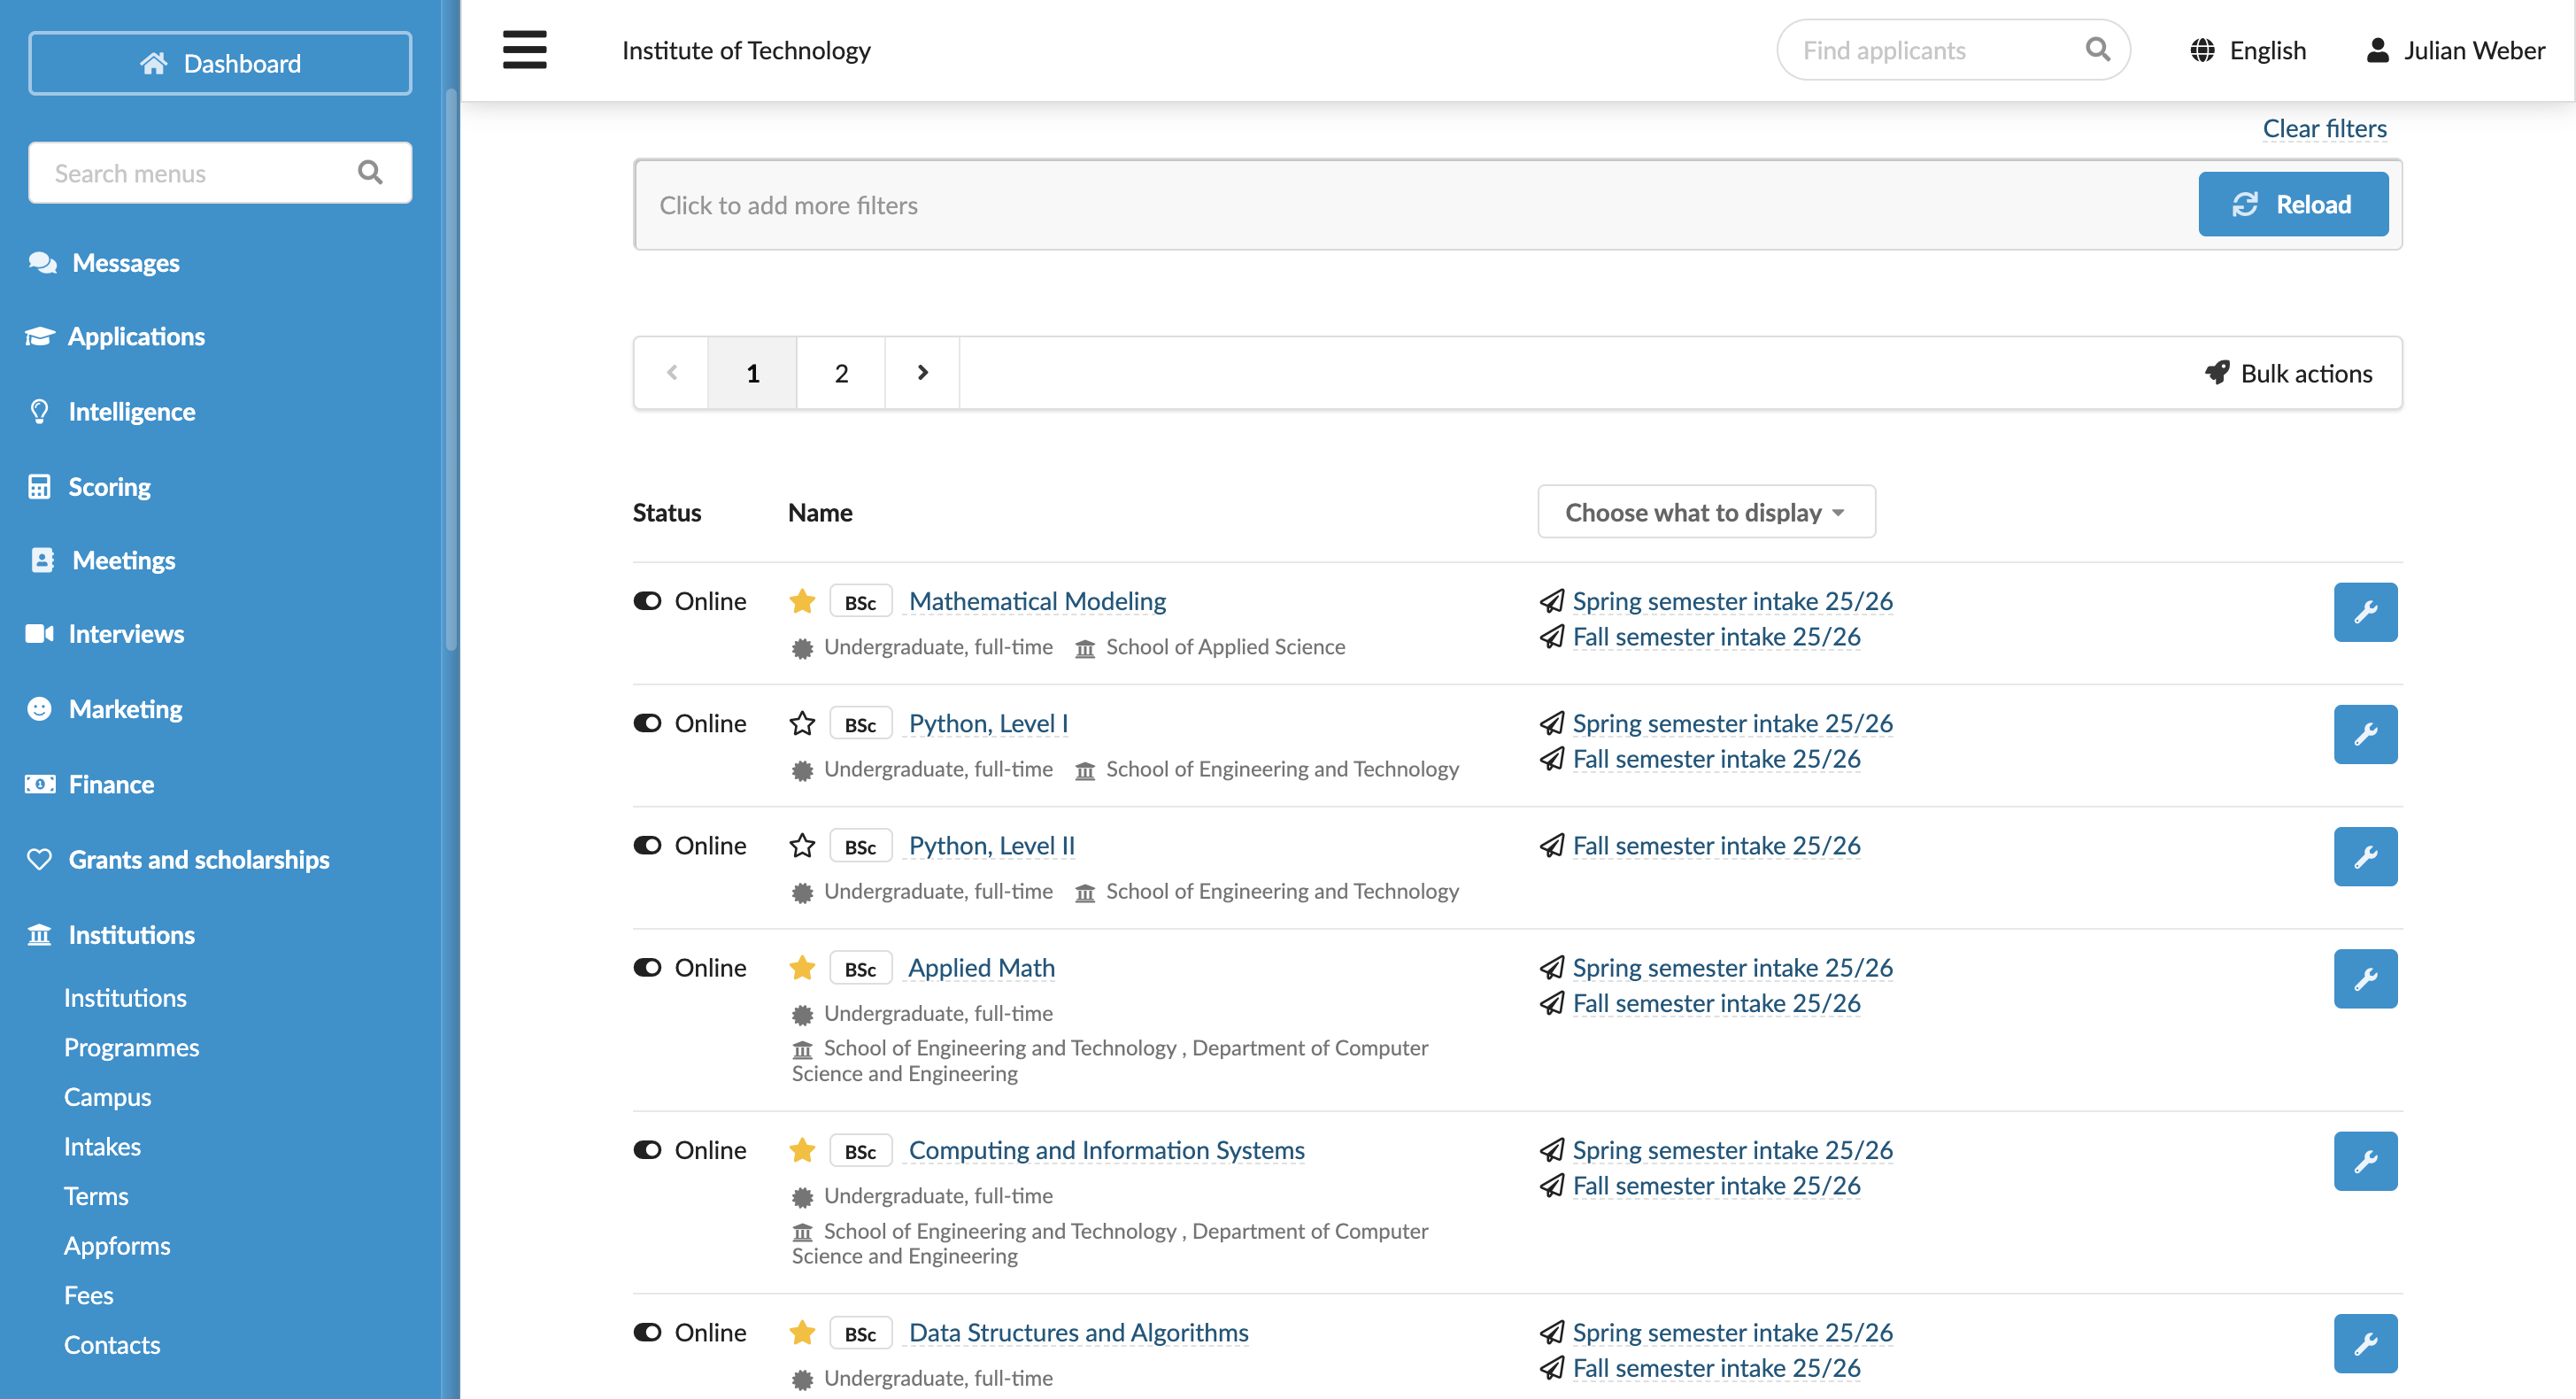The width and height of the screenshot is (2576, 1399).
Task: Open the Institutions submenu item
Action: tap(125, 997)
